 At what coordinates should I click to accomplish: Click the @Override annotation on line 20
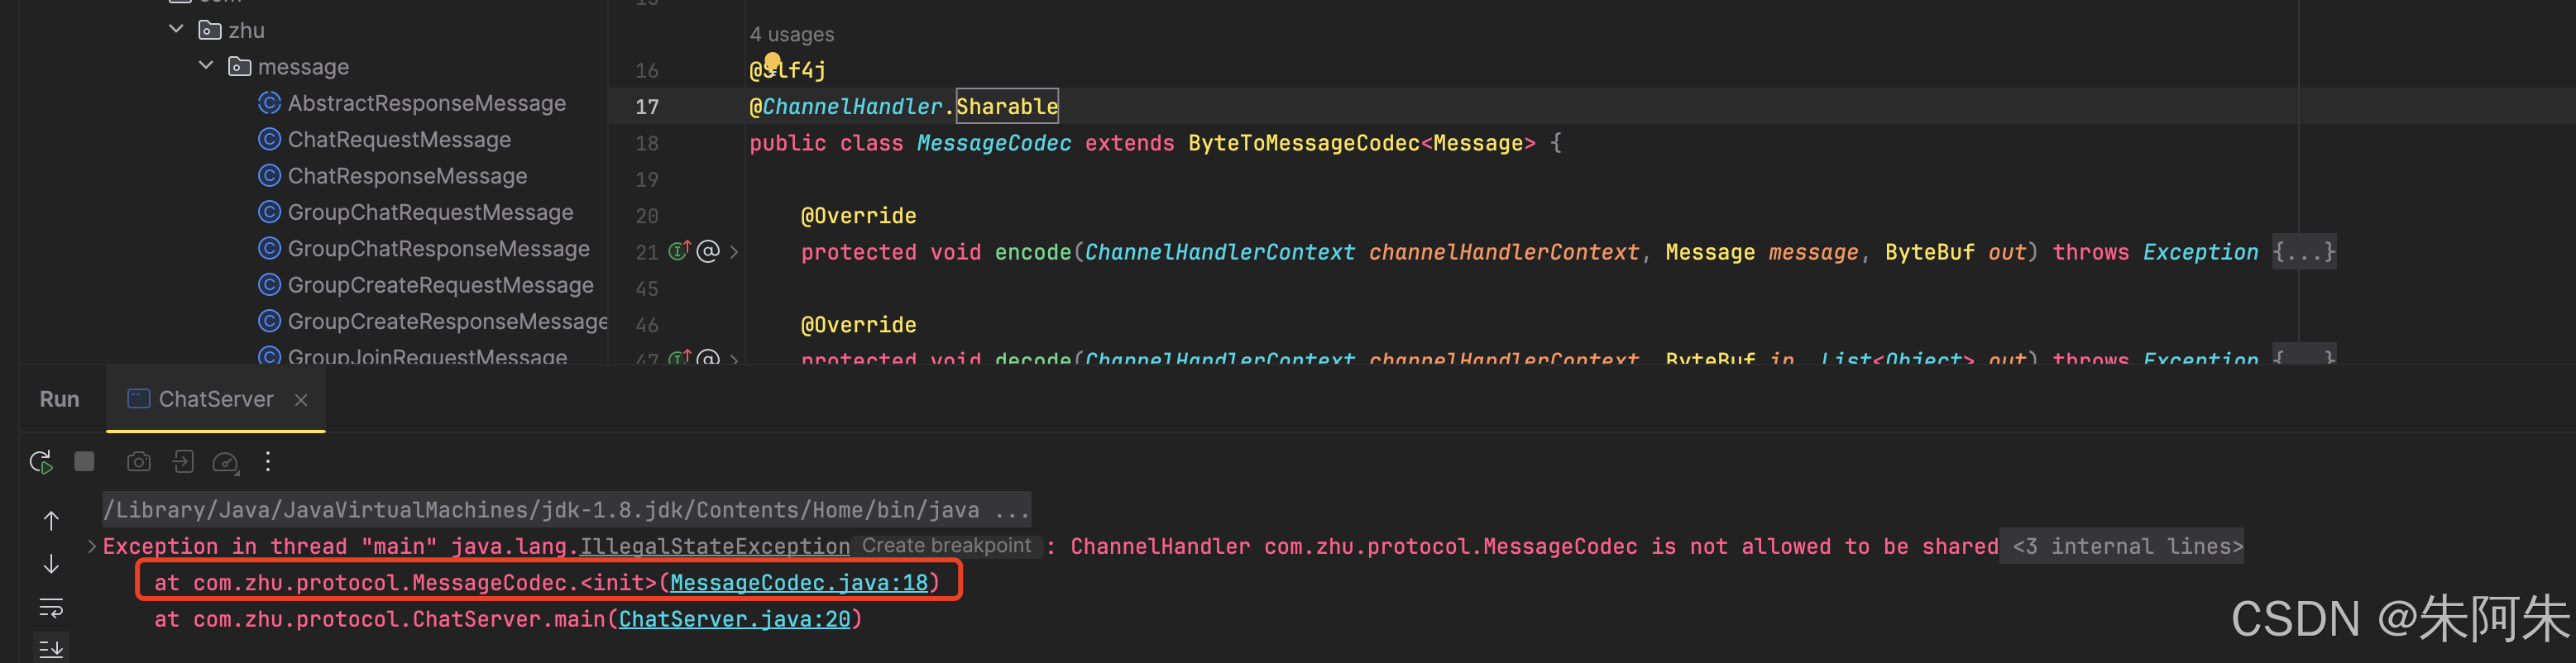point(858,215)
